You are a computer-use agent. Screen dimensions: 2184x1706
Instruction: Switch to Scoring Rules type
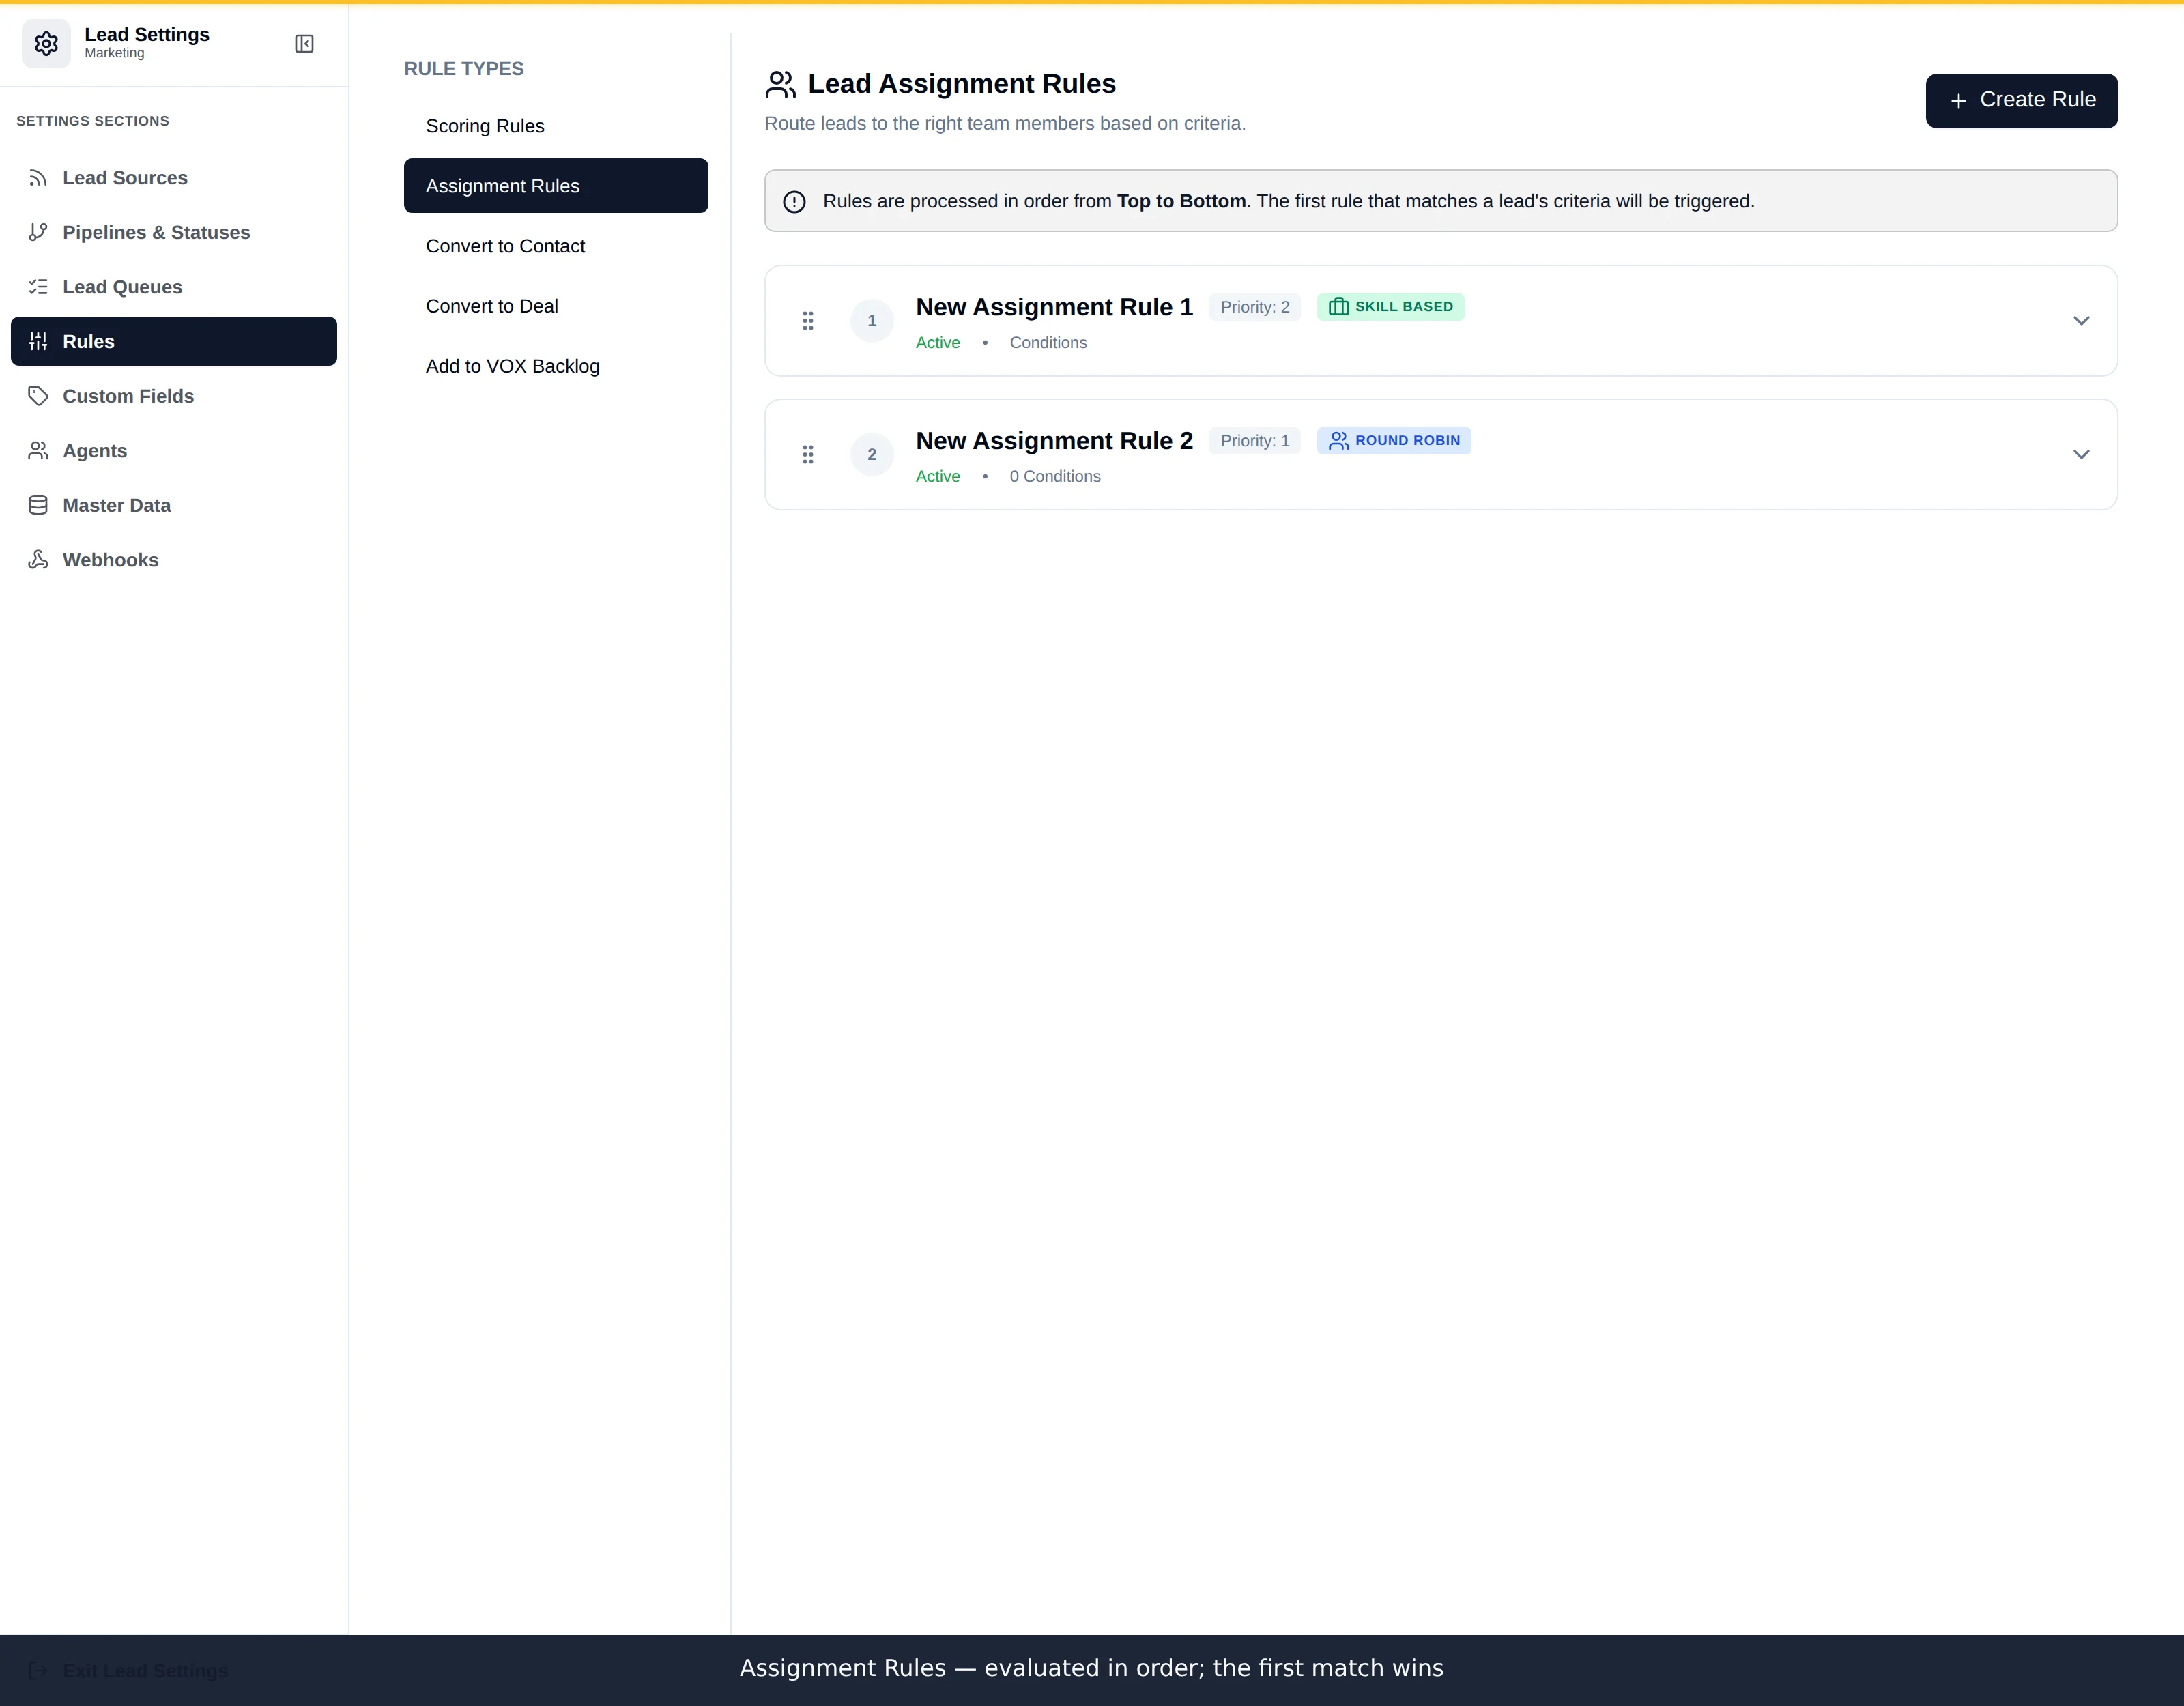click(556, 126)
